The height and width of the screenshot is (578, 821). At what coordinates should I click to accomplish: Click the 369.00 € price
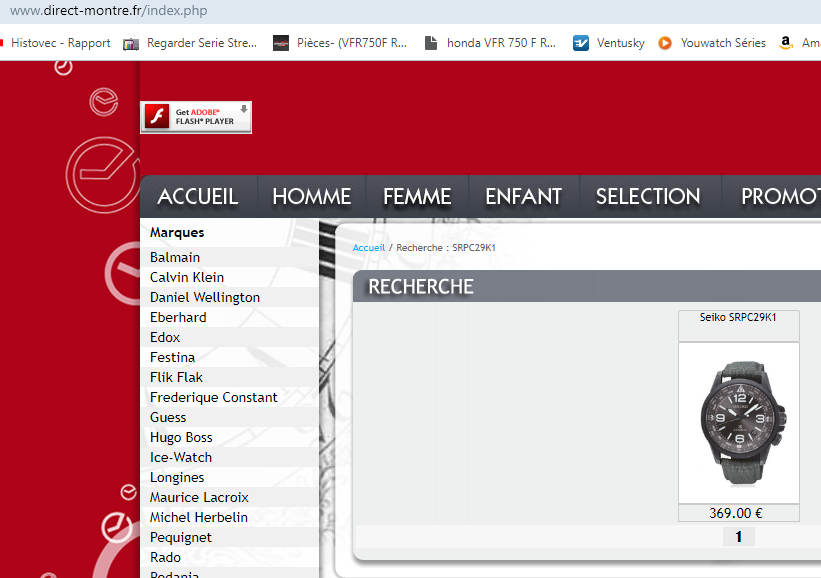(x=736, y=513)
